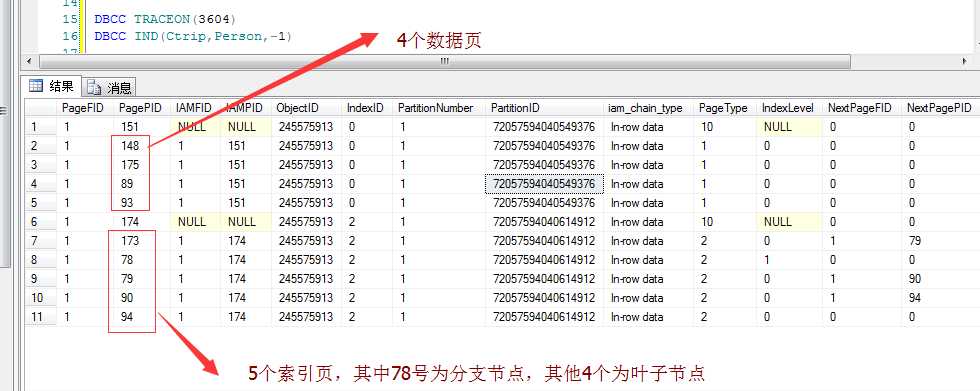Click PagePID cell with value 148

[142, 146]
